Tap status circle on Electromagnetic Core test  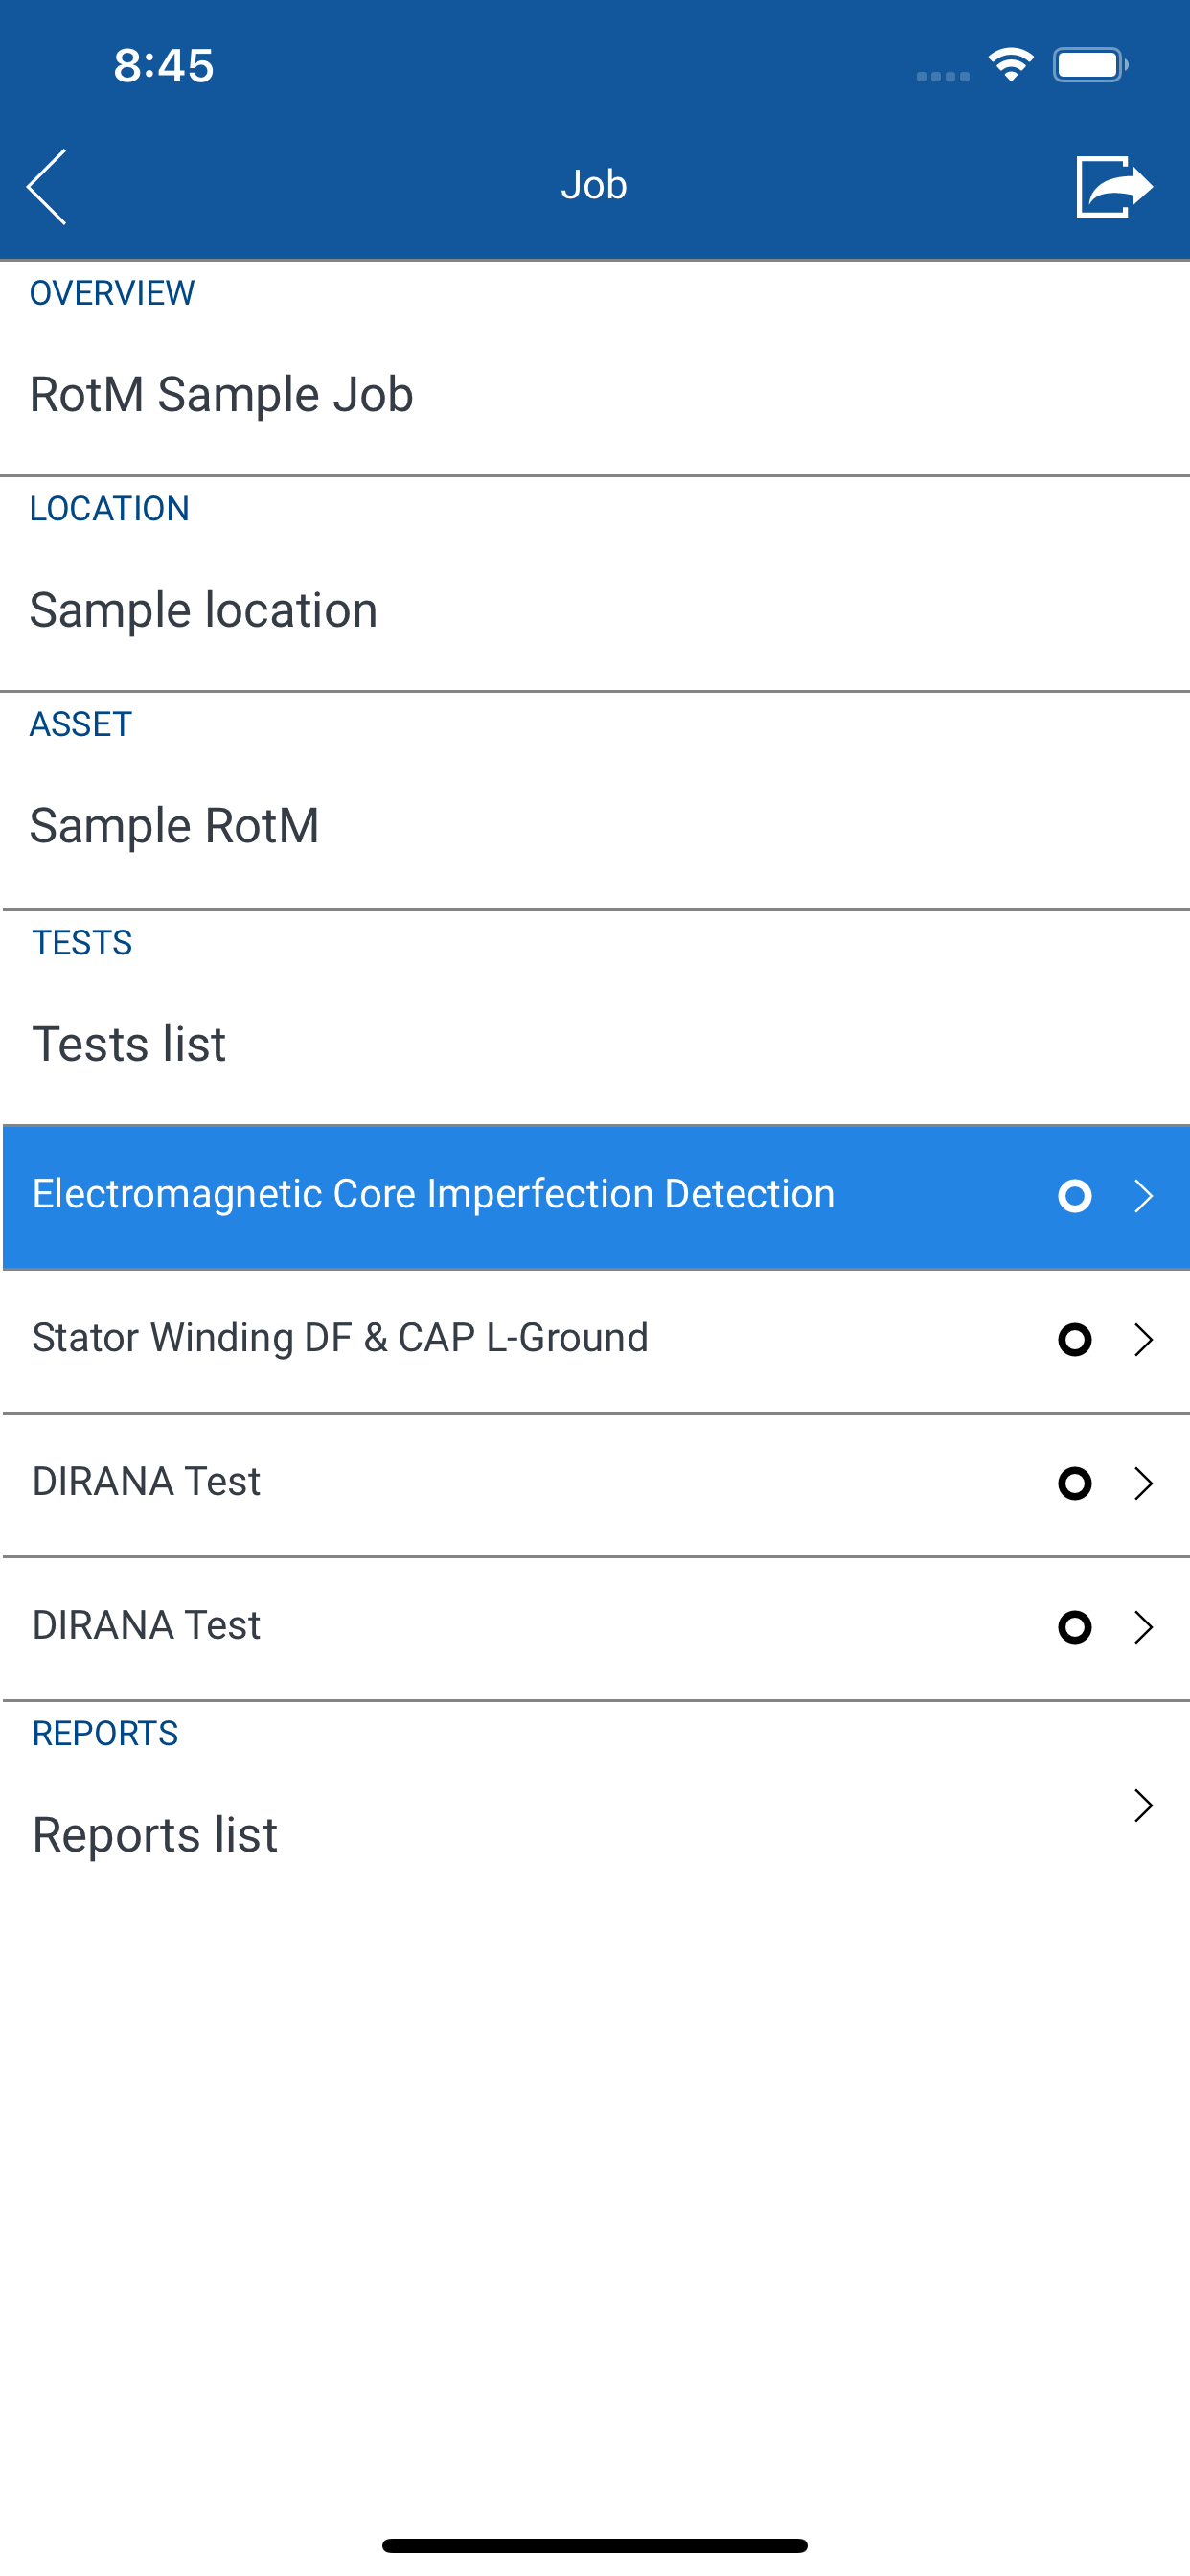pos(1075,1196)
